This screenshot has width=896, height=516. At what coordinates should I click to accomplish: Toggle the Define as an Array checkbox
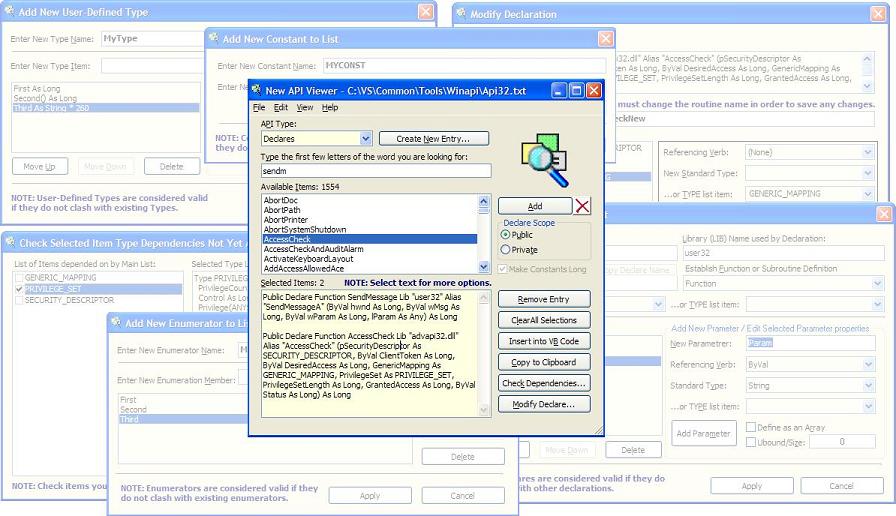pos(751,427)
